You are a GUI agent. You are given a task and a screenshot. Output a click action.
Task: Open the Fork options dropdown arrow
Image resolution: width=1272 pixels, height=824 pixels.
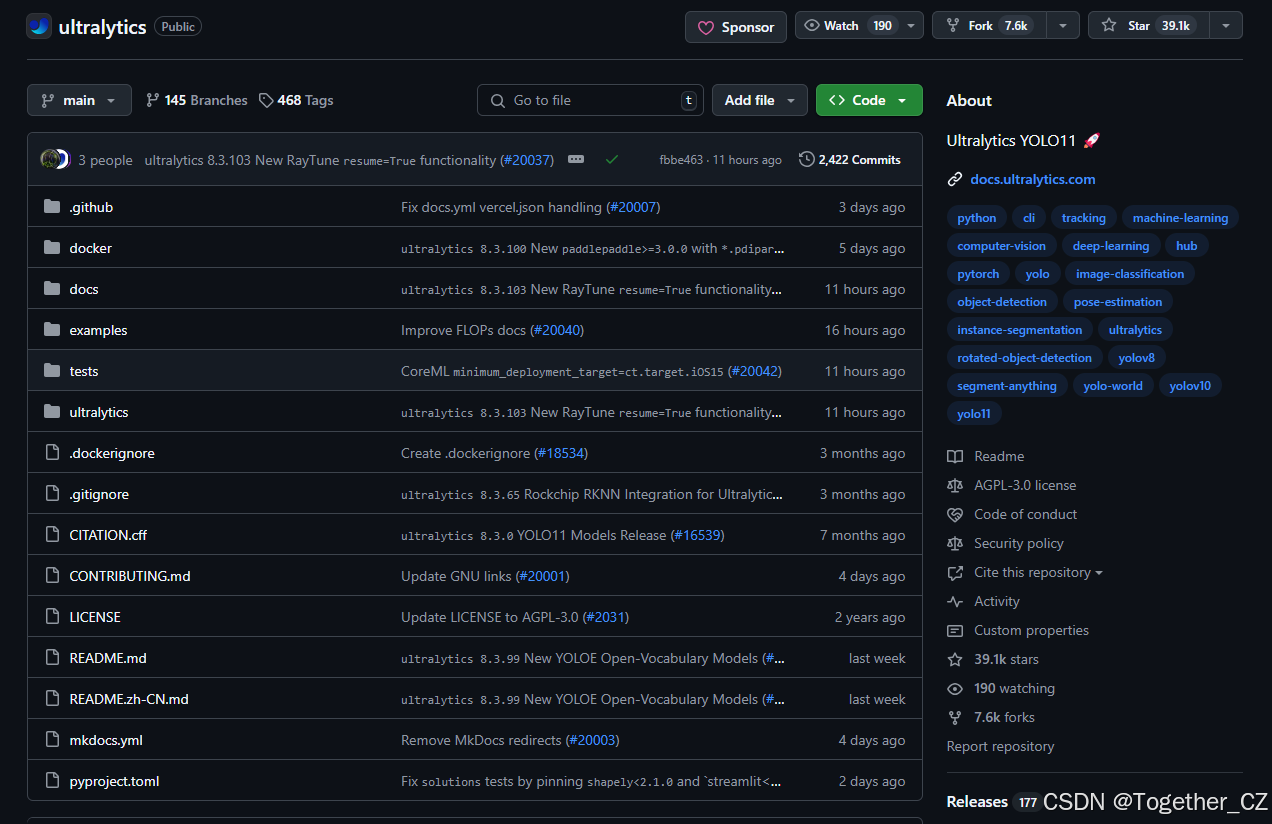pos(1062,26)
